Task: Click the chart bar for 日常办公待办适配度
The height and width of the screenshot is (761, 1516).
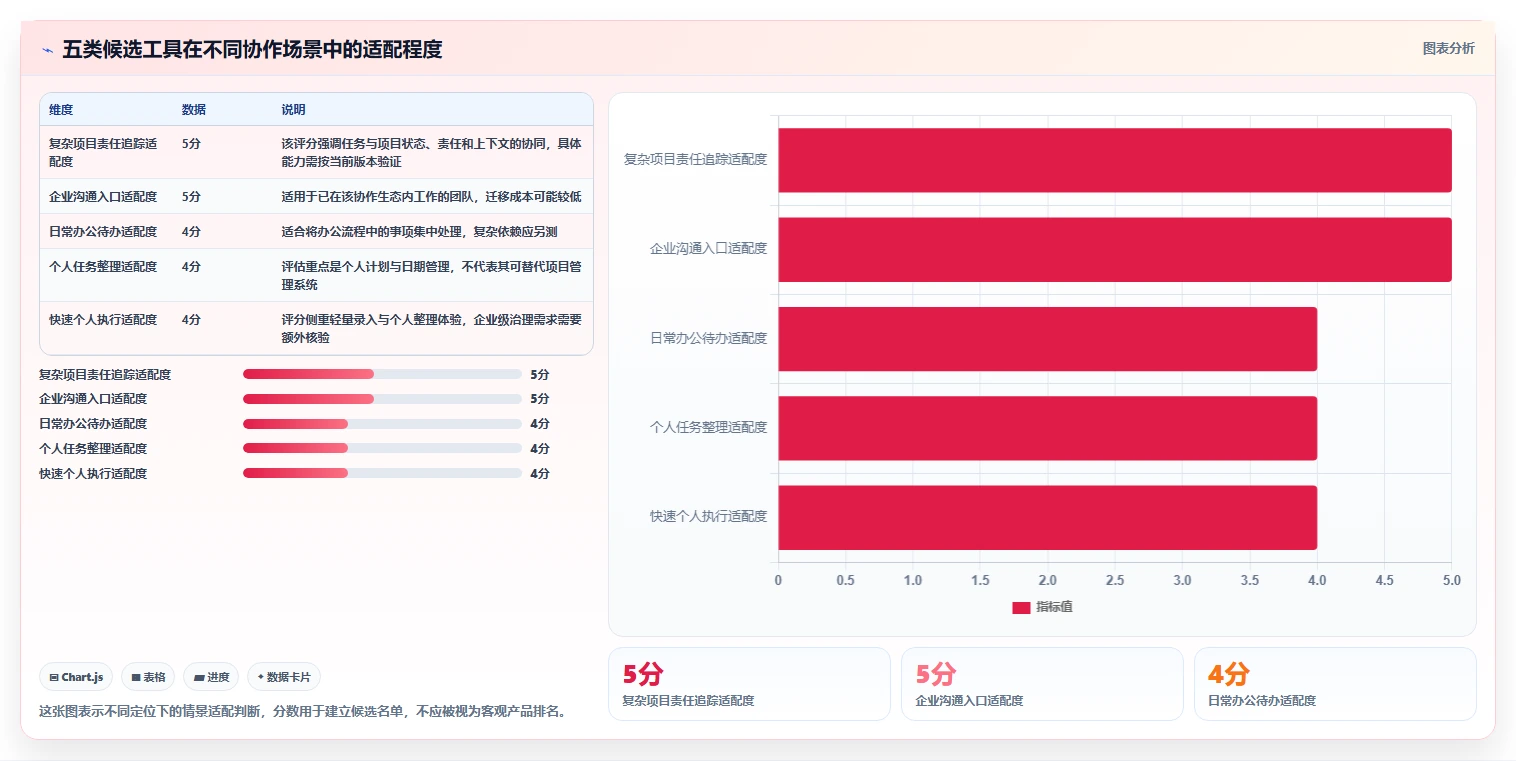Action: [x=1048, y=338]
